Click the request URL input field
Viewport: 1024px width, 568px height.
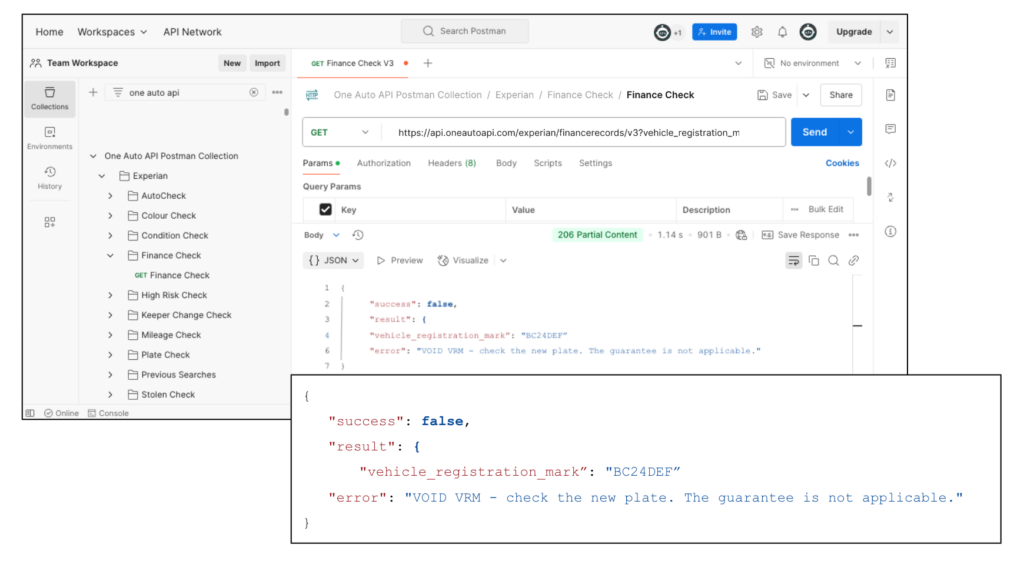[584, 133]
